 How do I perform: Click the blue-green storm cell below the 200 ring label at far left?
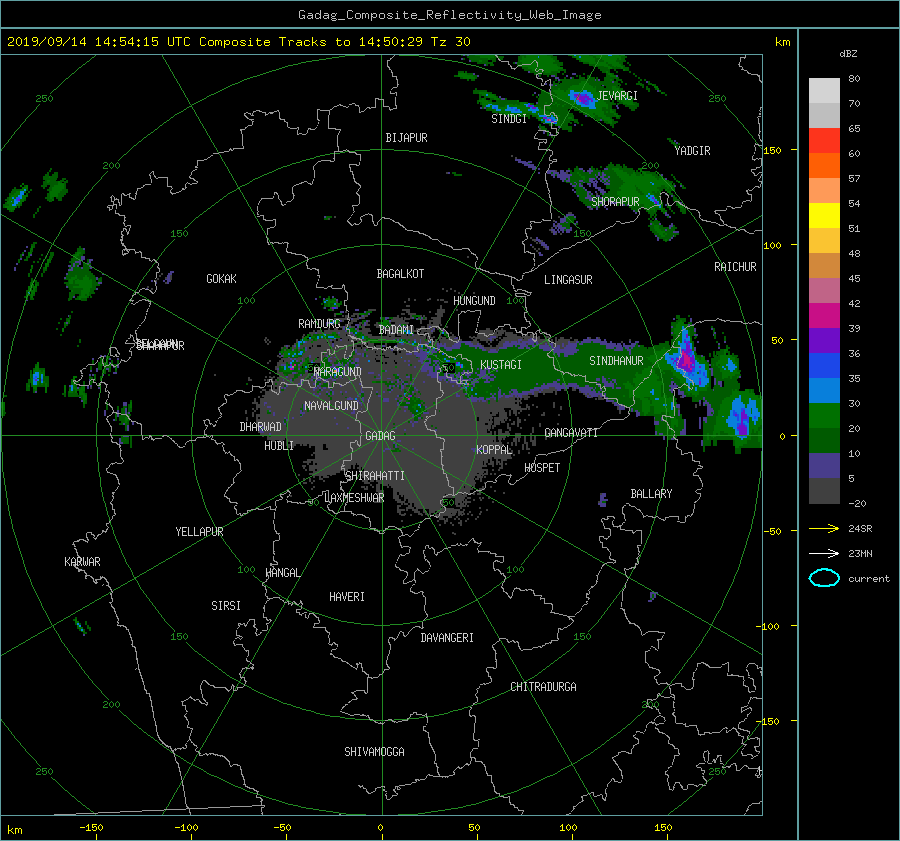[x=17, y=197]
